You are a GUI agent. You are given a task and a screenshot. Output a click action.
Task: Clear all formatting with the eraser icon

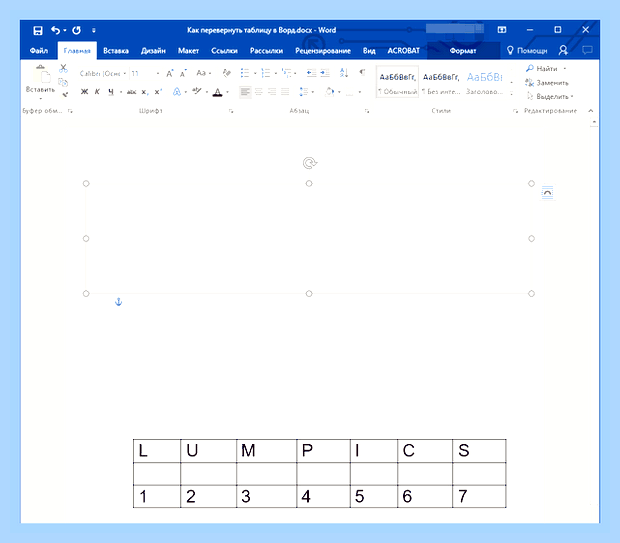pos(227,73)
